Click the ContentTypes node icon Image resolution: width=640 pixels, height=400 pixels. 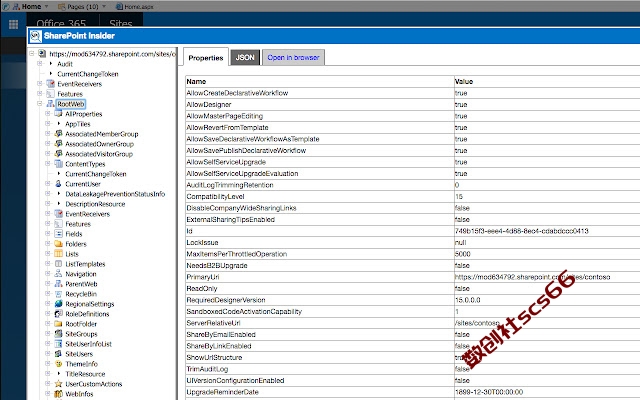(58, 164)
